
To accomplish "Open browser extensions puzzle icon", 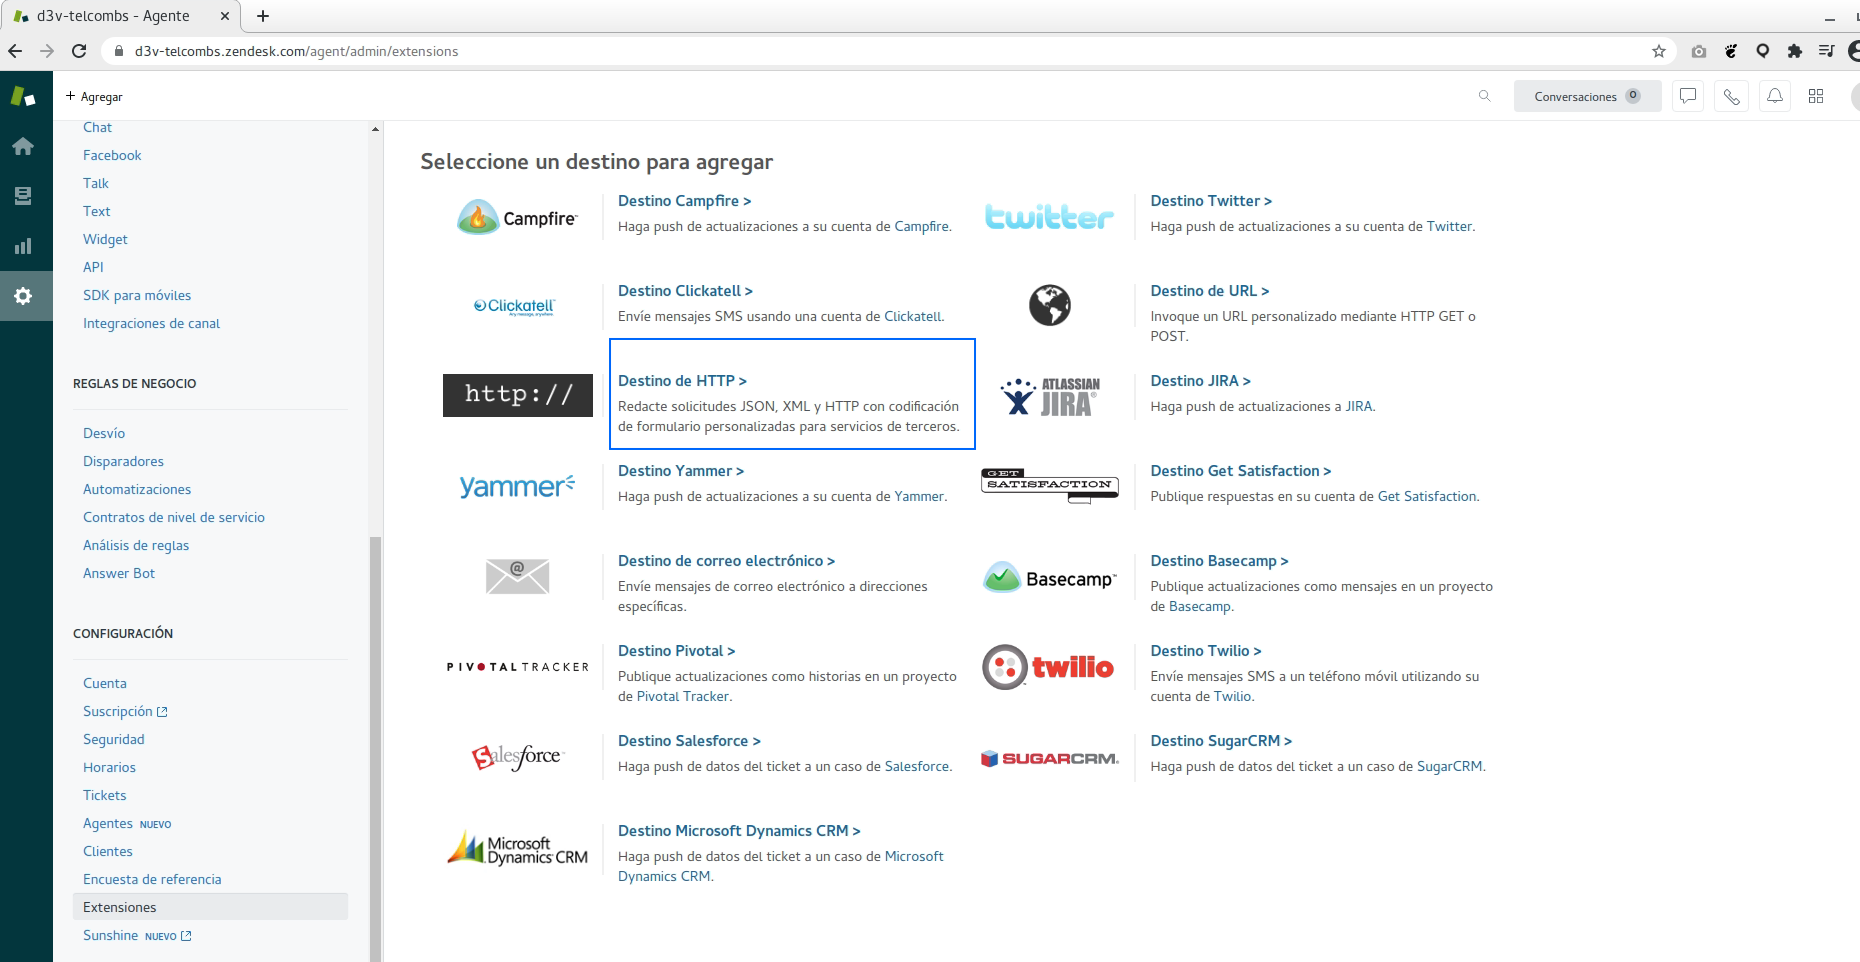I will (1795, 51).
